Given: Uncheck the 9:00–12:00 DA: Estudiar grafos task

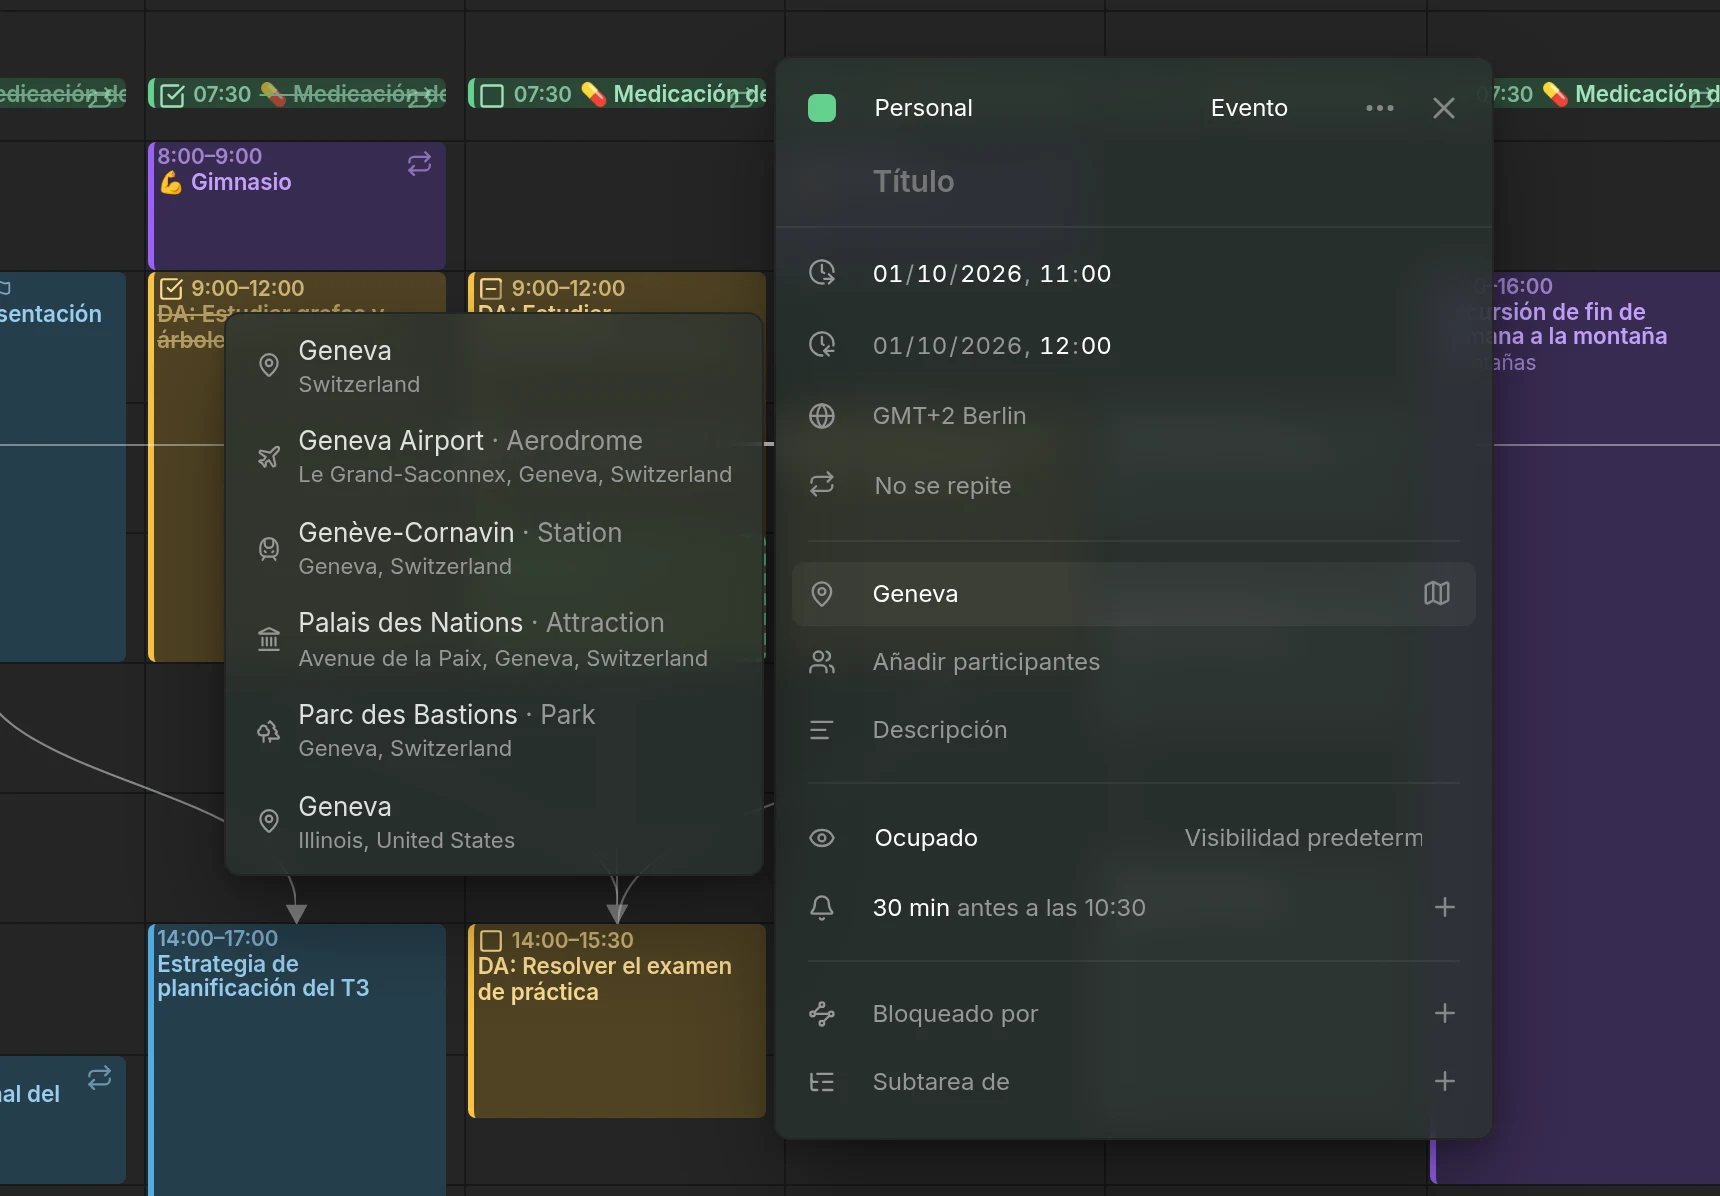Looking at the screenshot, I should [171, 289].
